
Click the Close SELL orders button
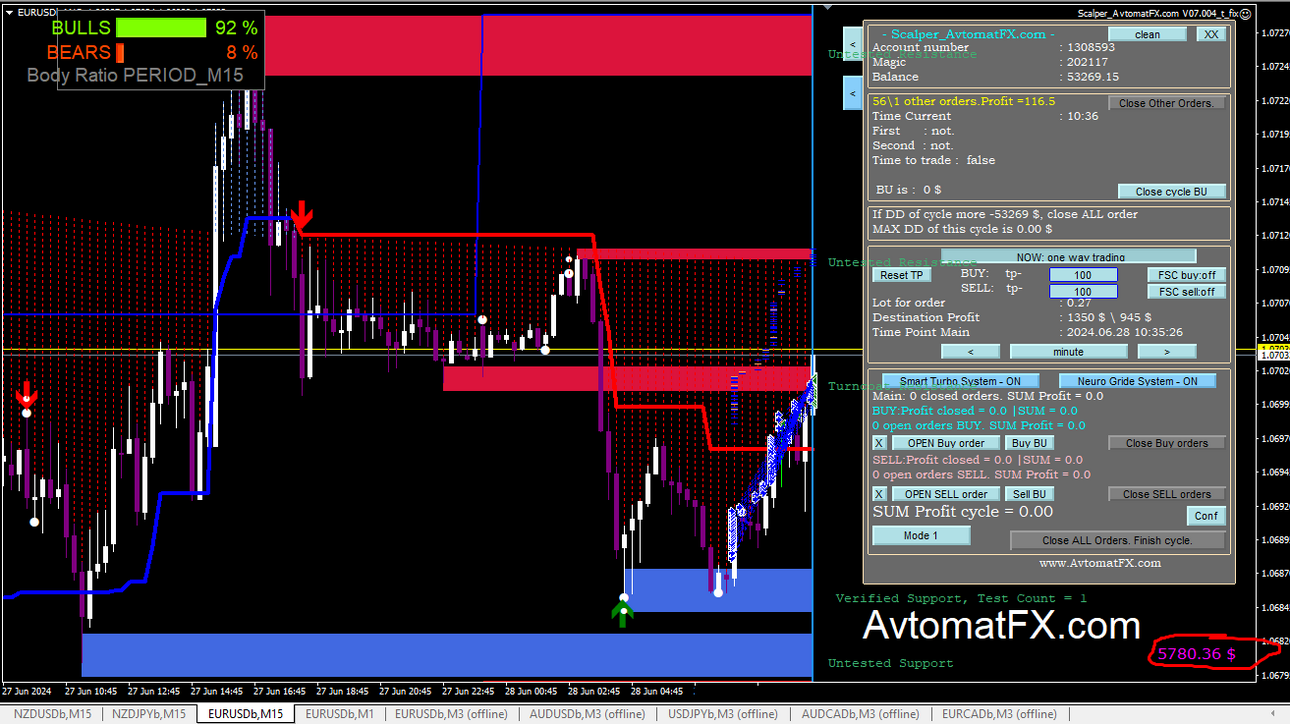click(x=1167, y=494)
